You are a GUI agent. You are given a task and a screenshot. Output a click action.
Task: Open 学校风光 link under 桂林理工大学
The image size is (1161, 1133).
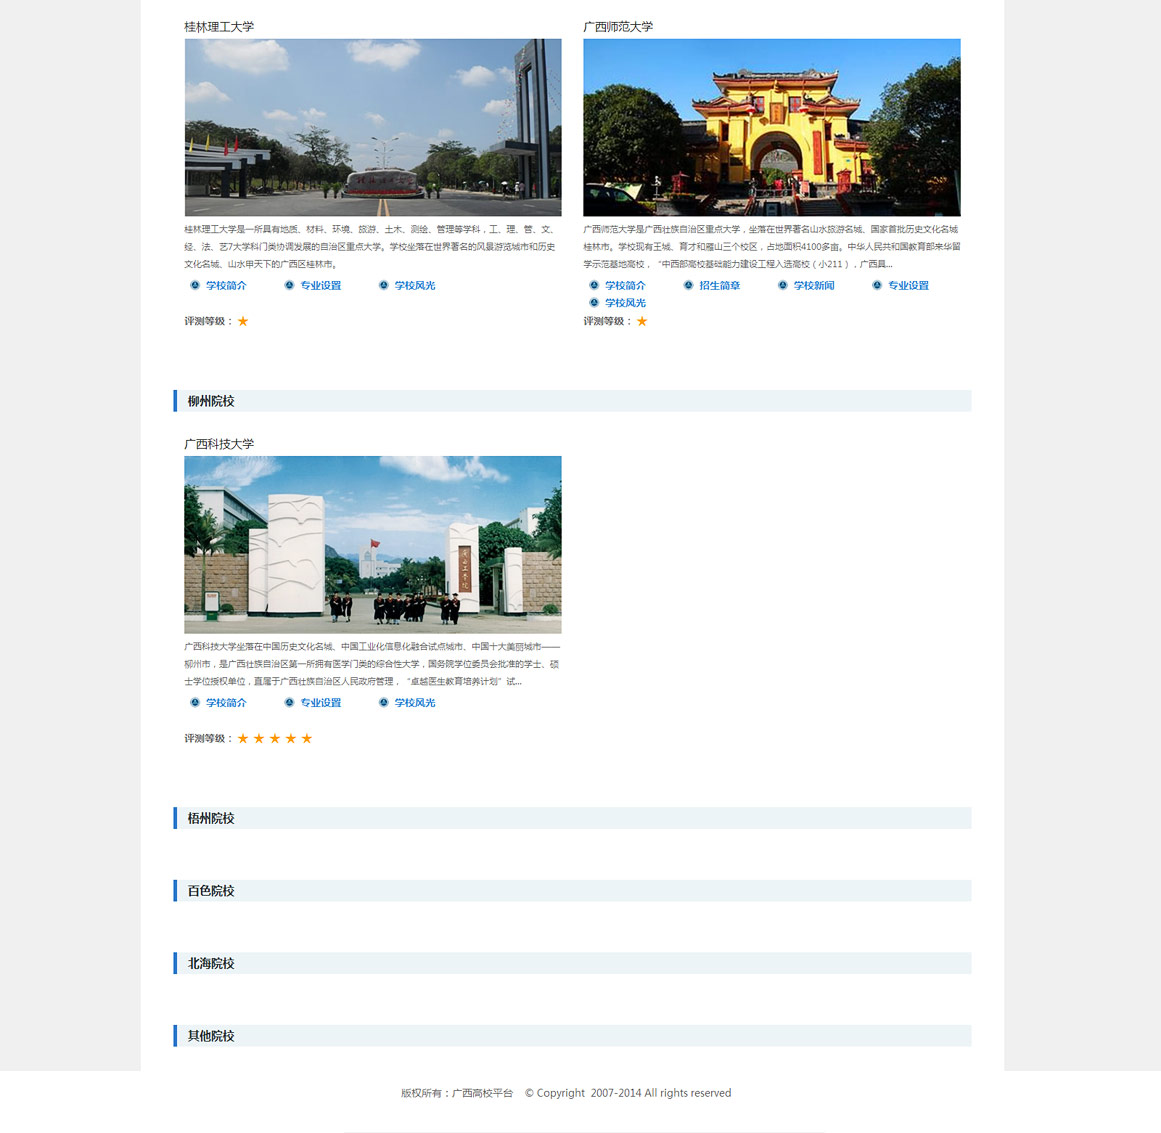[x=415, y=286]
